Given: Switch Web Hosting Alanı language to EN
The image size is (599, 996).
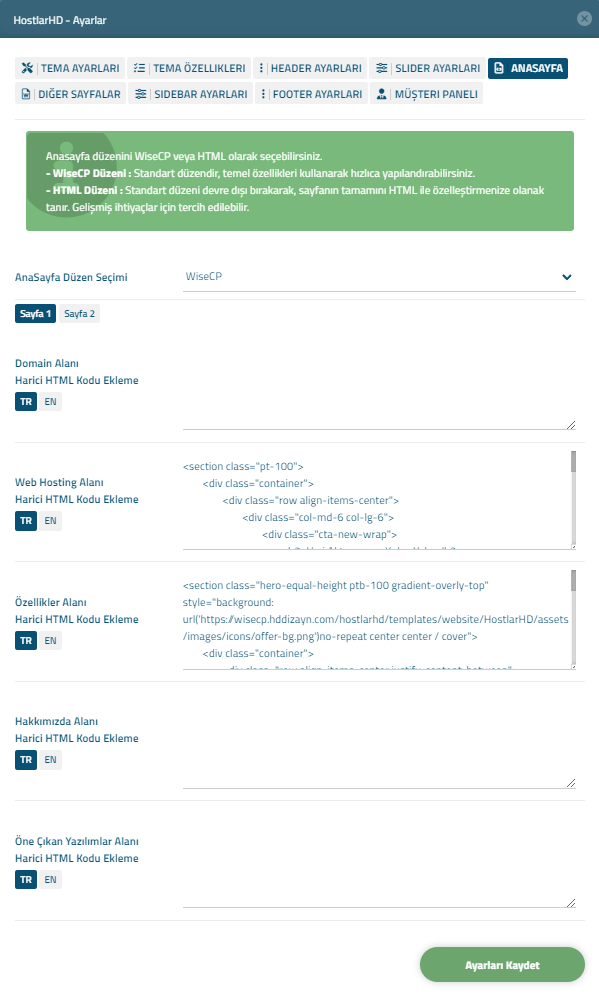Looking at the screenshot, I should [50, 521].
